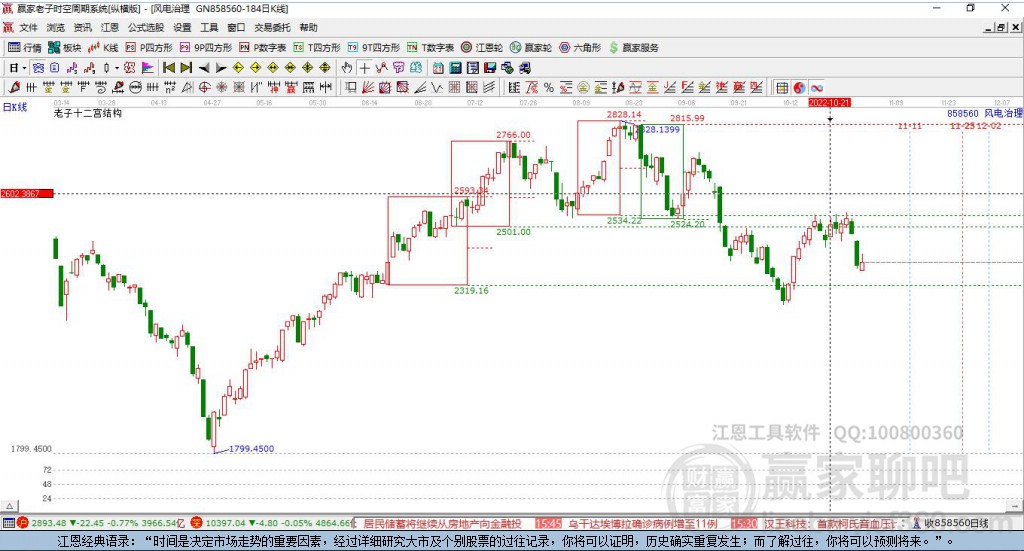Click the 行情 toolbar button

(25, 48)
